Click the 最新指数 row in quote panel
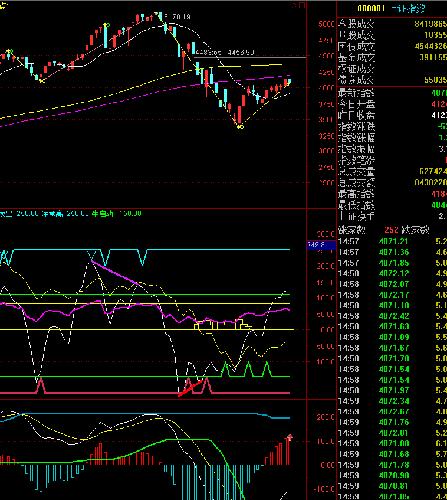Screen dimensions: 447x500 point(392,93)
